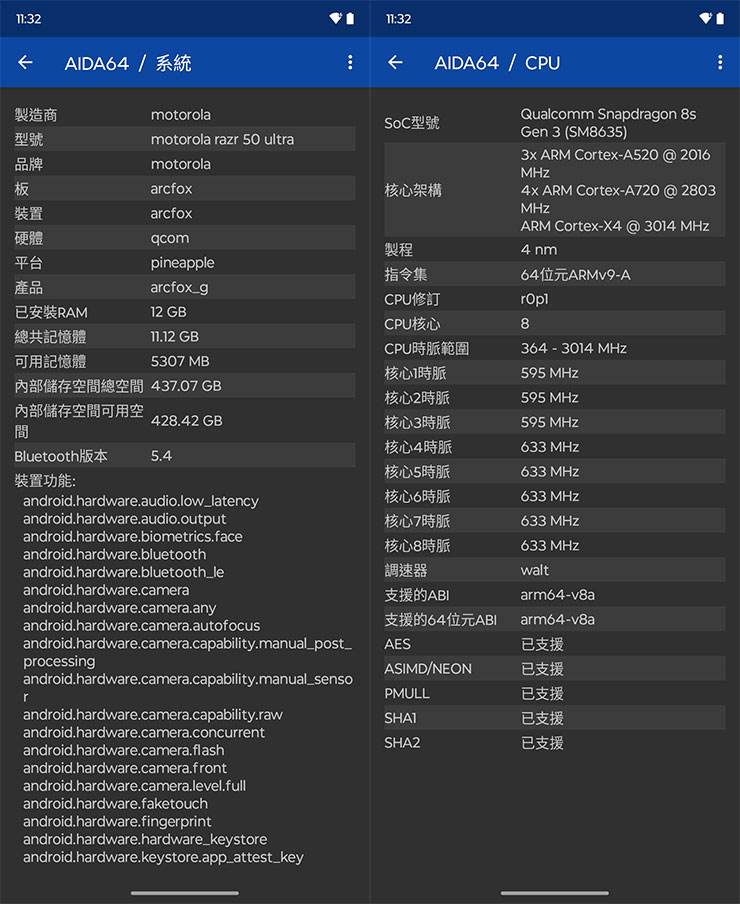Select the 內部儲存空間總空間 437.07 GB row
The width and height of the screenshot is (740, 904).
click(184, 386)
